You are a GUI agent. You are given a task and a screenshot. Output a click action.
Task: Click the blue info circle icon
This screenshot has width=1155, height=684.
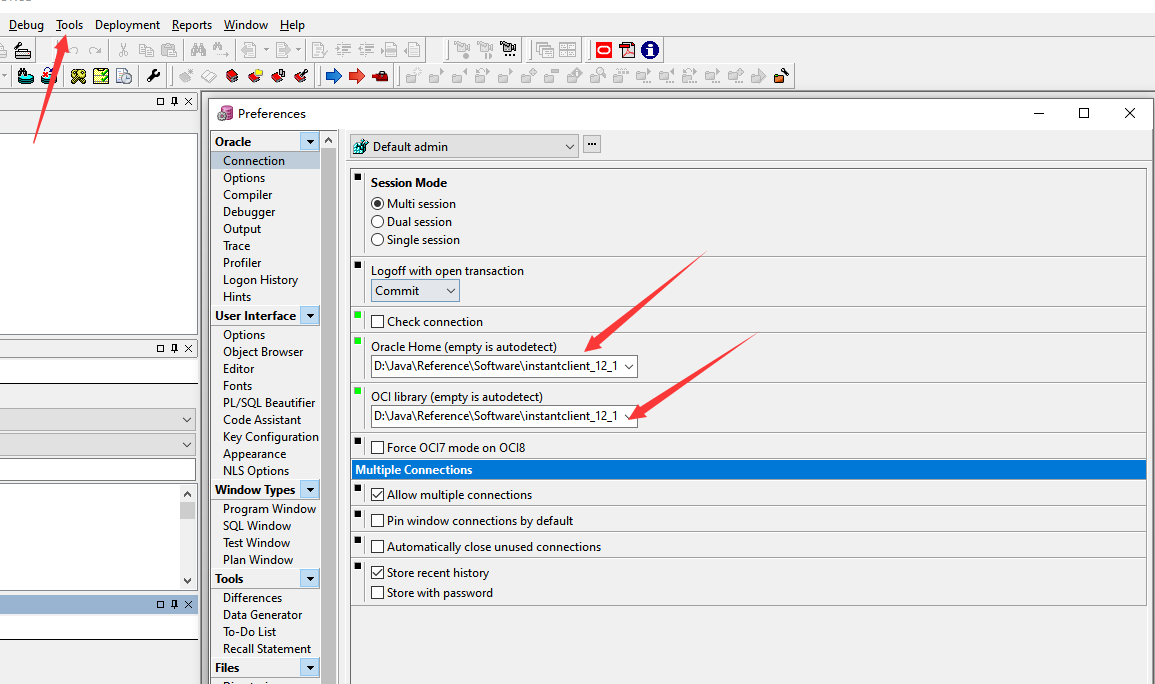[x=650, y=50]
